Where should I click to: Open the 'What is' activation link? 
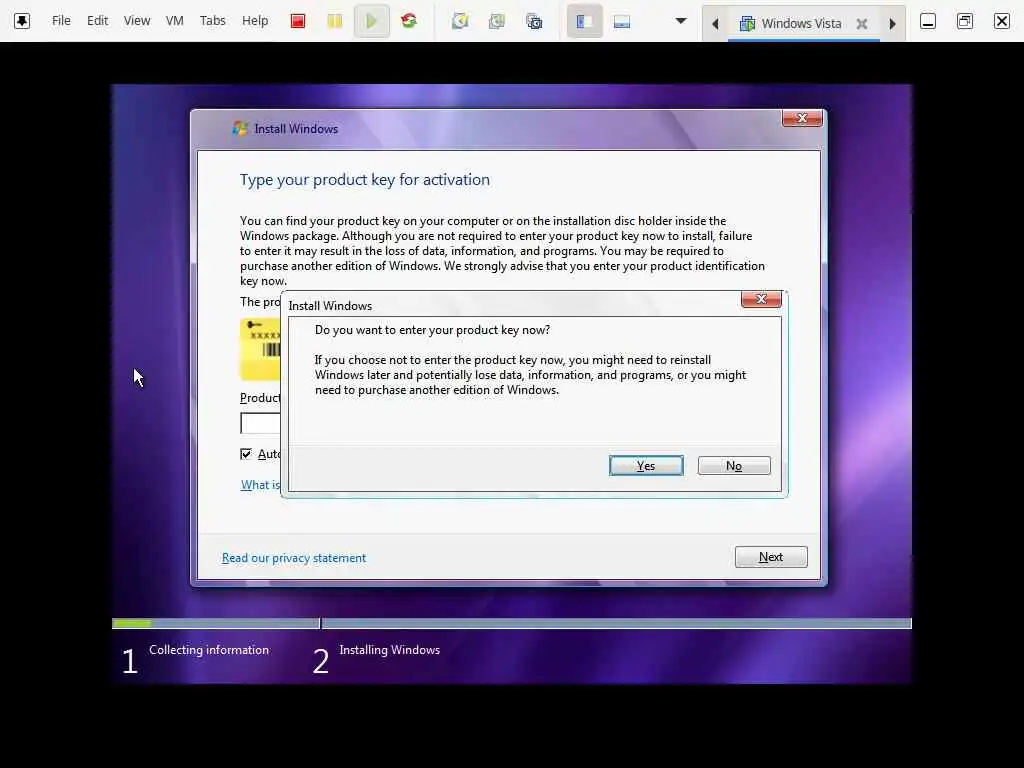pos(260,485)
